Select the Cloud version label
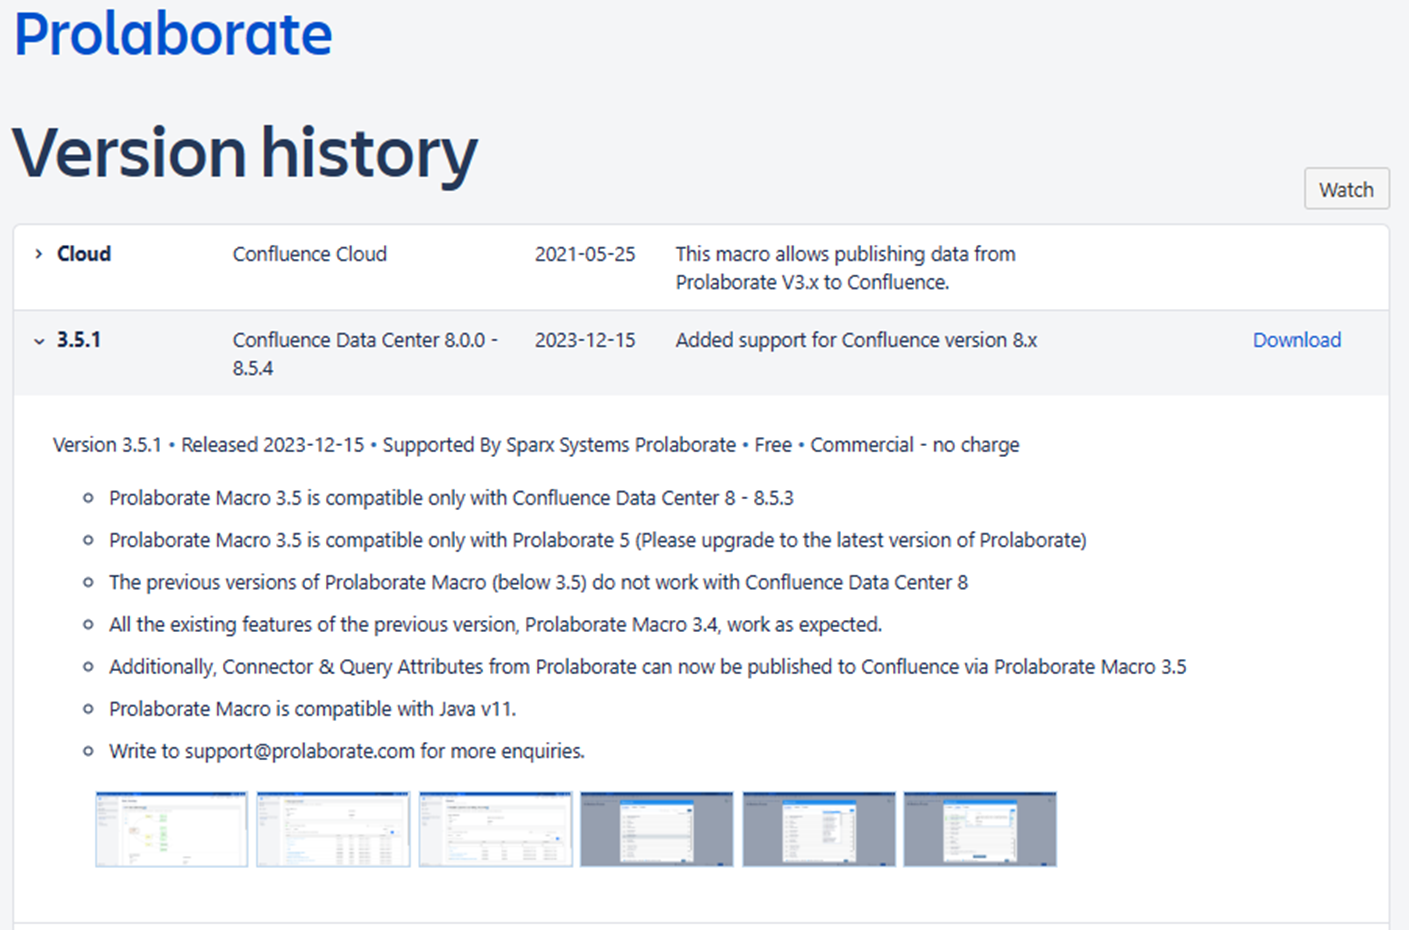The height and width of the screenshot is (930, 1409). click(x=84, y=254)
